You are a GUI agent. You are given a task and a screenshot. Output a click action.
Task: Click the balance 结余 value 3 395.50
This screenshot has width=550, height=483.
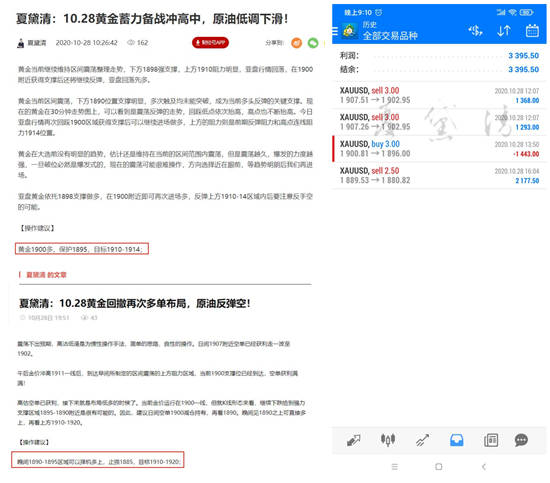pos(523,69)
